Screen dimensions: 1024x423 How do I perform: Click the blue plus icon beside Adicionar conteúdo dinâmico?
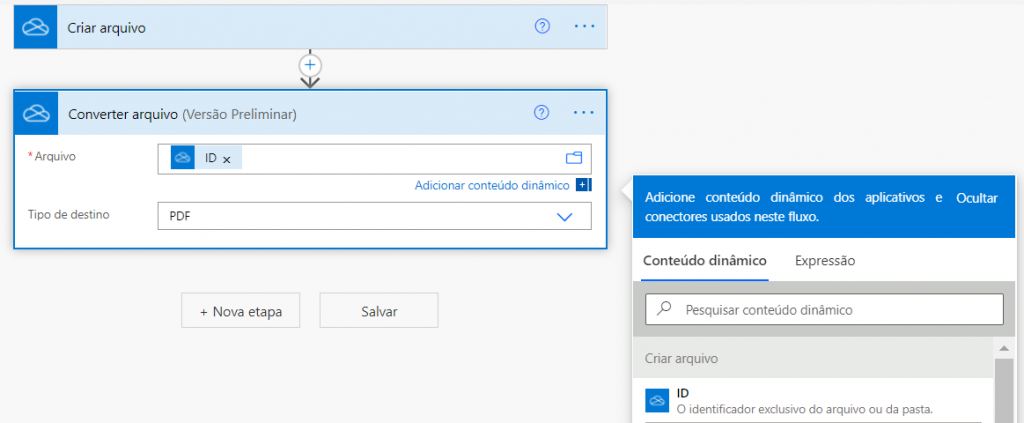(583, 185)
